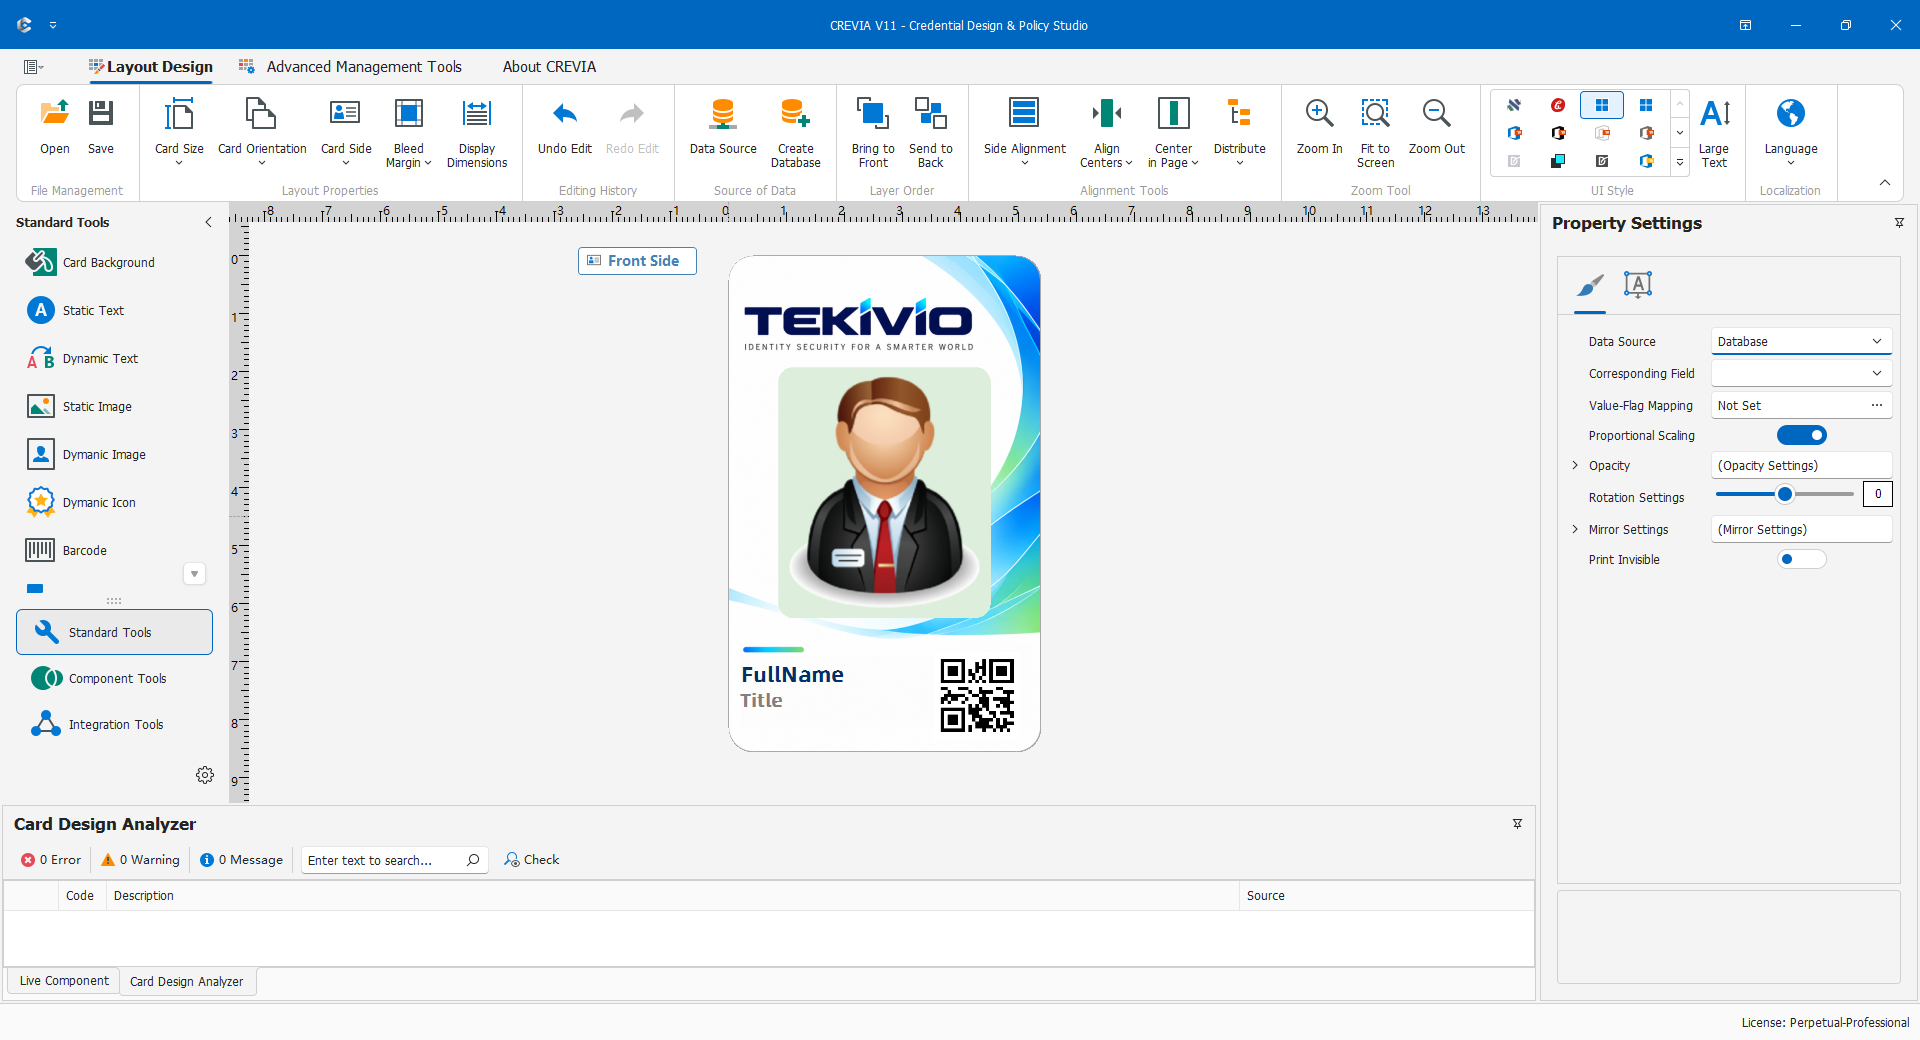
Task: Click the analyzer search text field
Action: (x=395, y=860)
